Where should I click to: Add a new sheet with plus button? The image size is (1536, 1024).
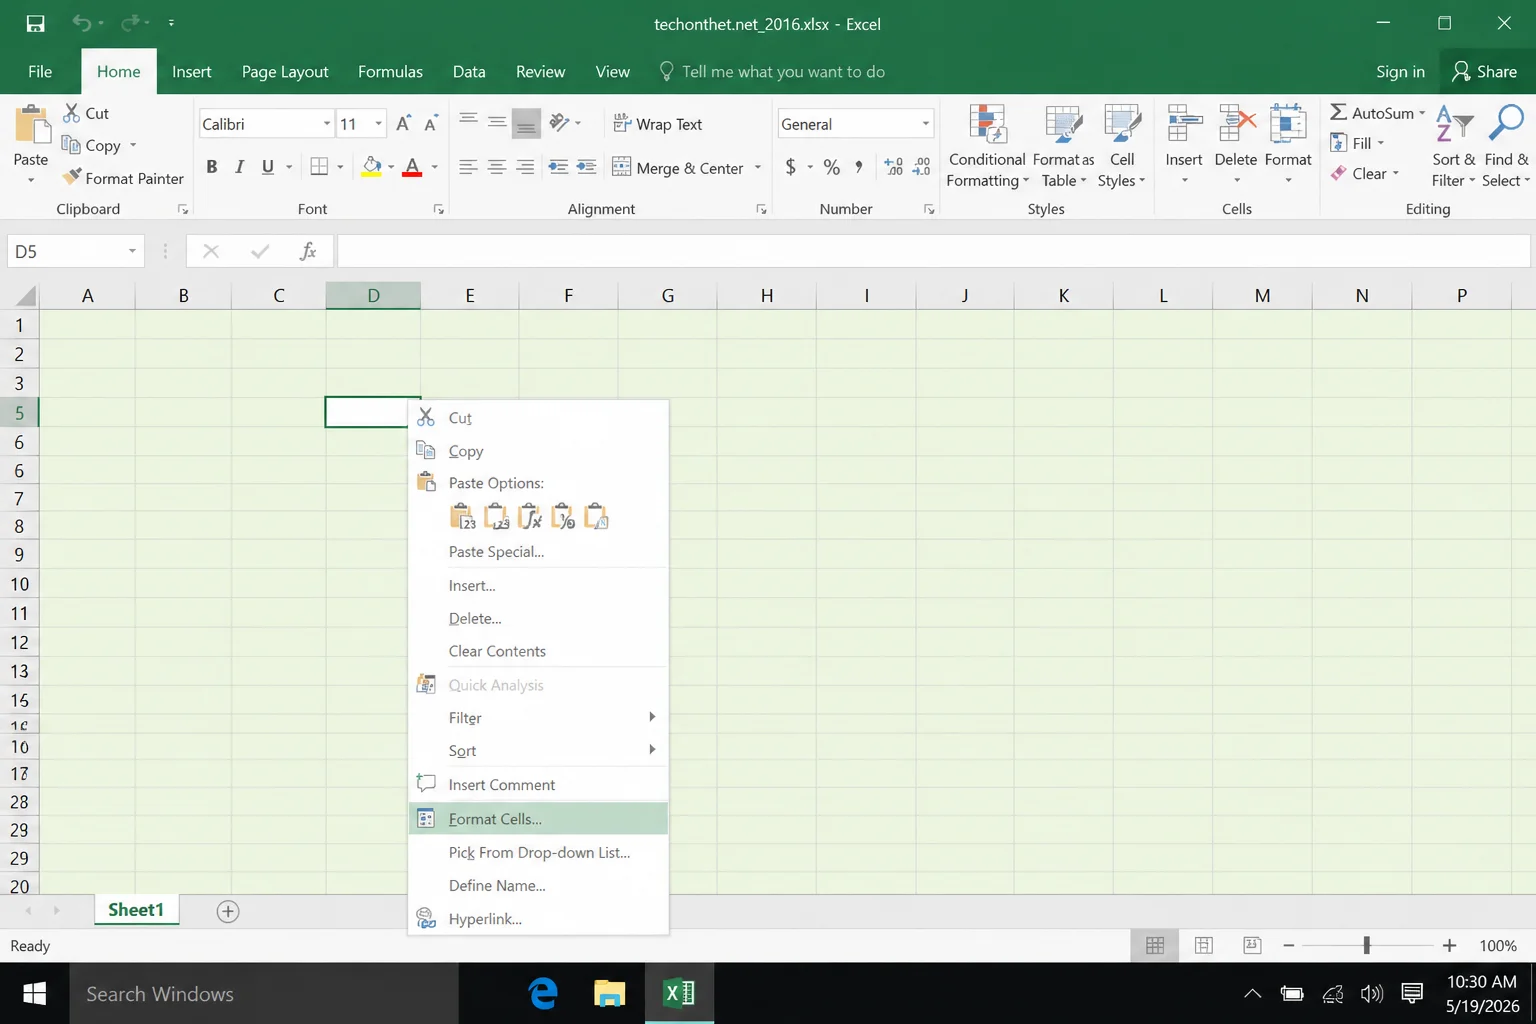(x=228, y=911)
